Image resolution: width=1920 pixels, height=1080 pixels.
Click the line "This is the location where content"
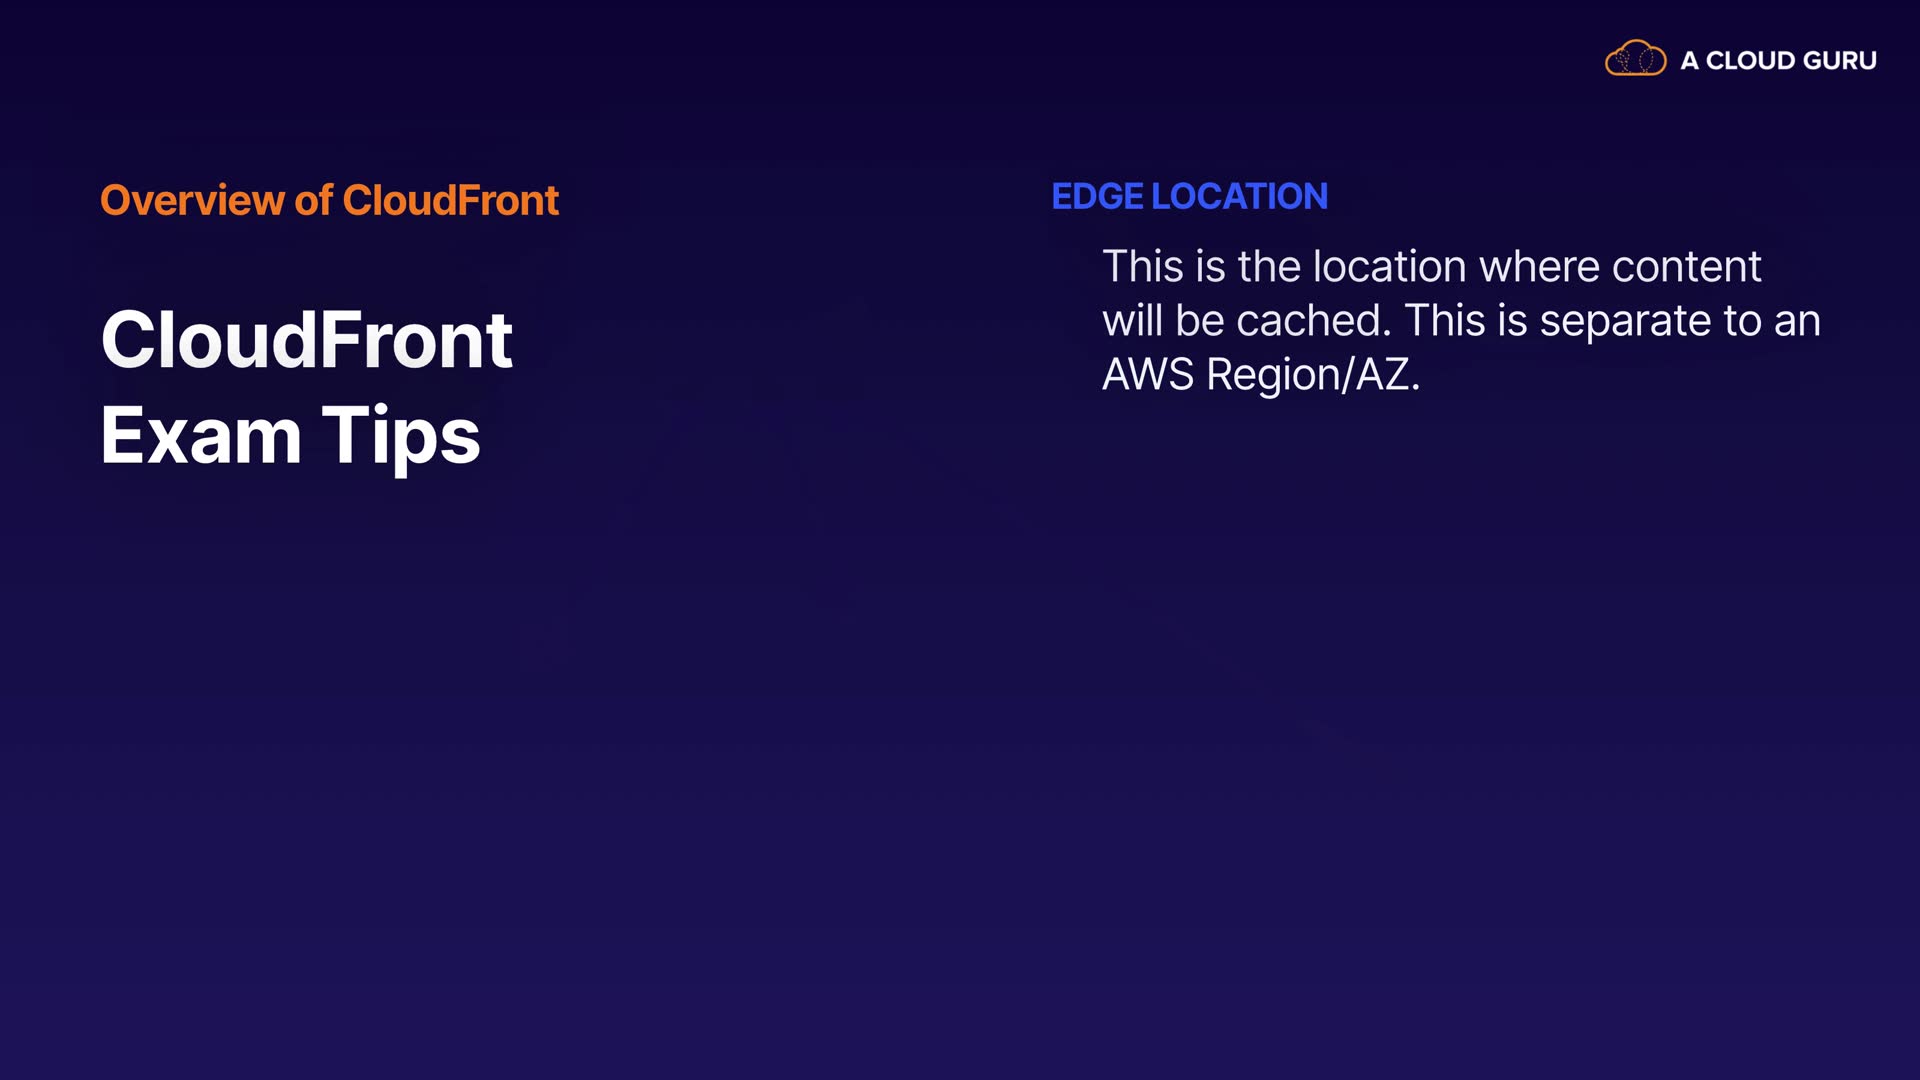point(1431,267)
